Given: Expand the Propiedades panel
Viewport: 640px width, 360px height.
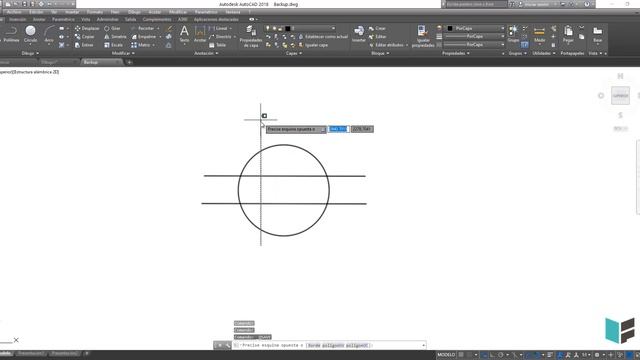Looking at the screenshot, I should pos(456,53).
